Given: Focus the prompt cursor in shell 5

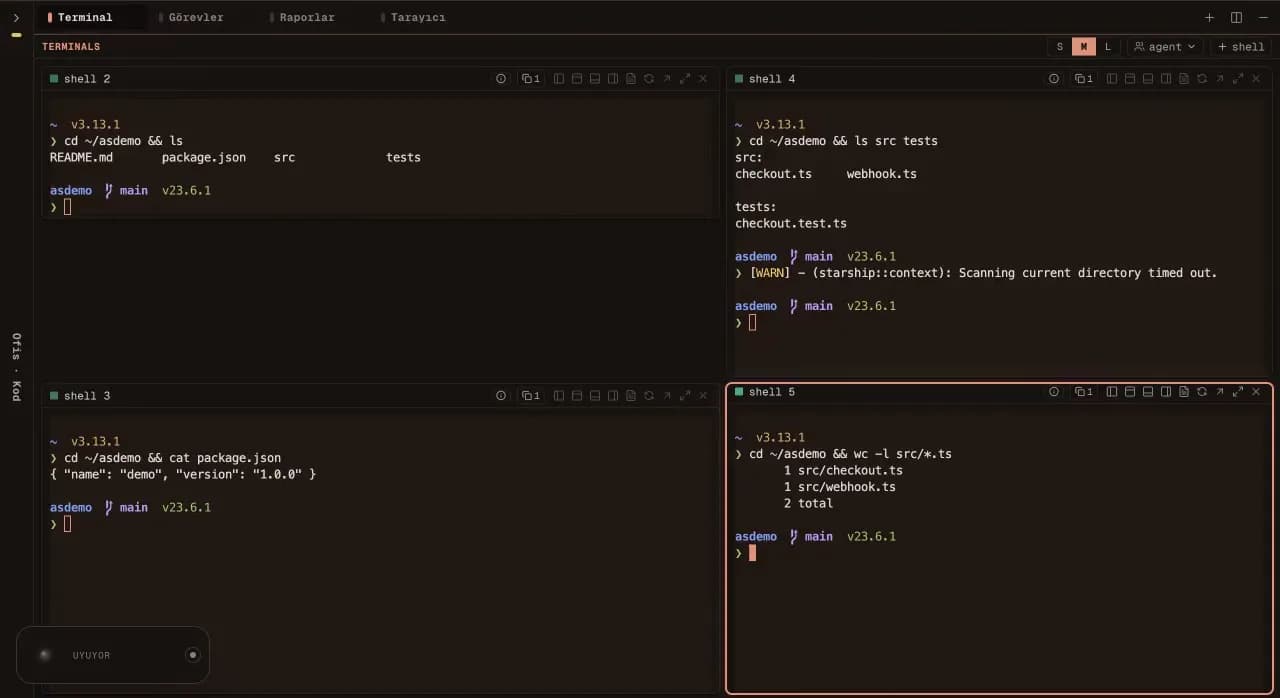Looking at the screenshot, I should [752, 553].
